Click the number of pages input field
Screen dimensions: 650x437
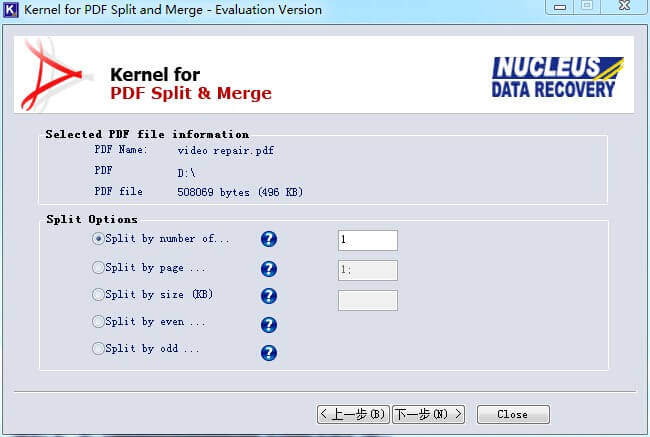[x=368, y=240]
